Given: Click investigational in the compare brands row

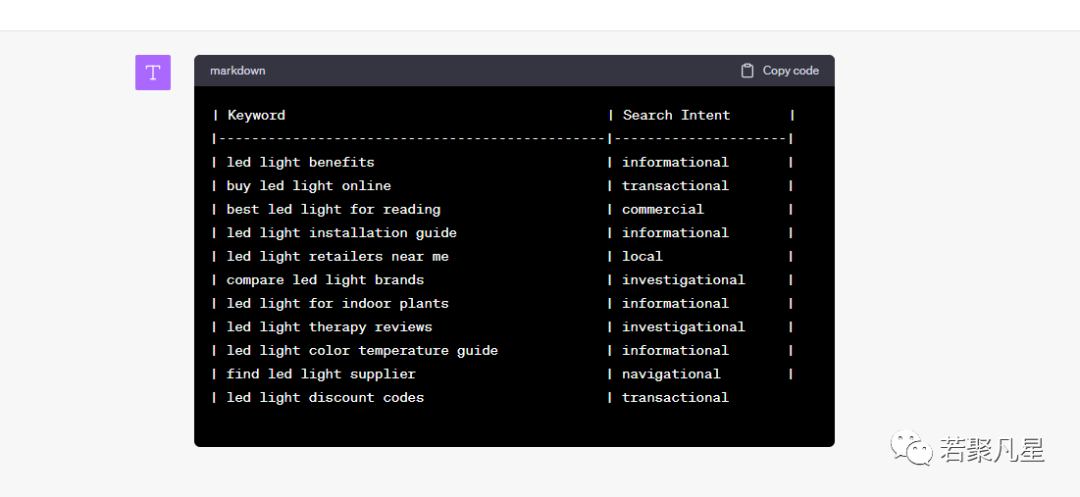Looking at the screenshot, I should coord(684,280).
